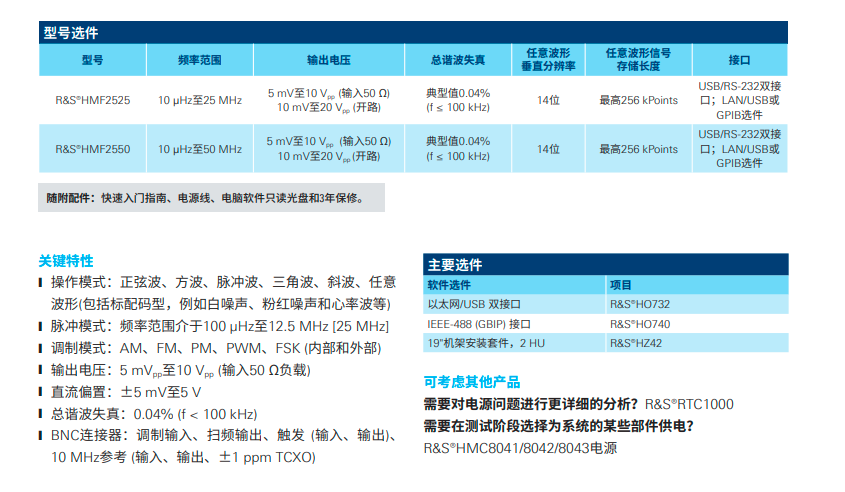The image size is (845, 492).
Task: Click the 关键特性 section heading
Action: click(66, 261)
